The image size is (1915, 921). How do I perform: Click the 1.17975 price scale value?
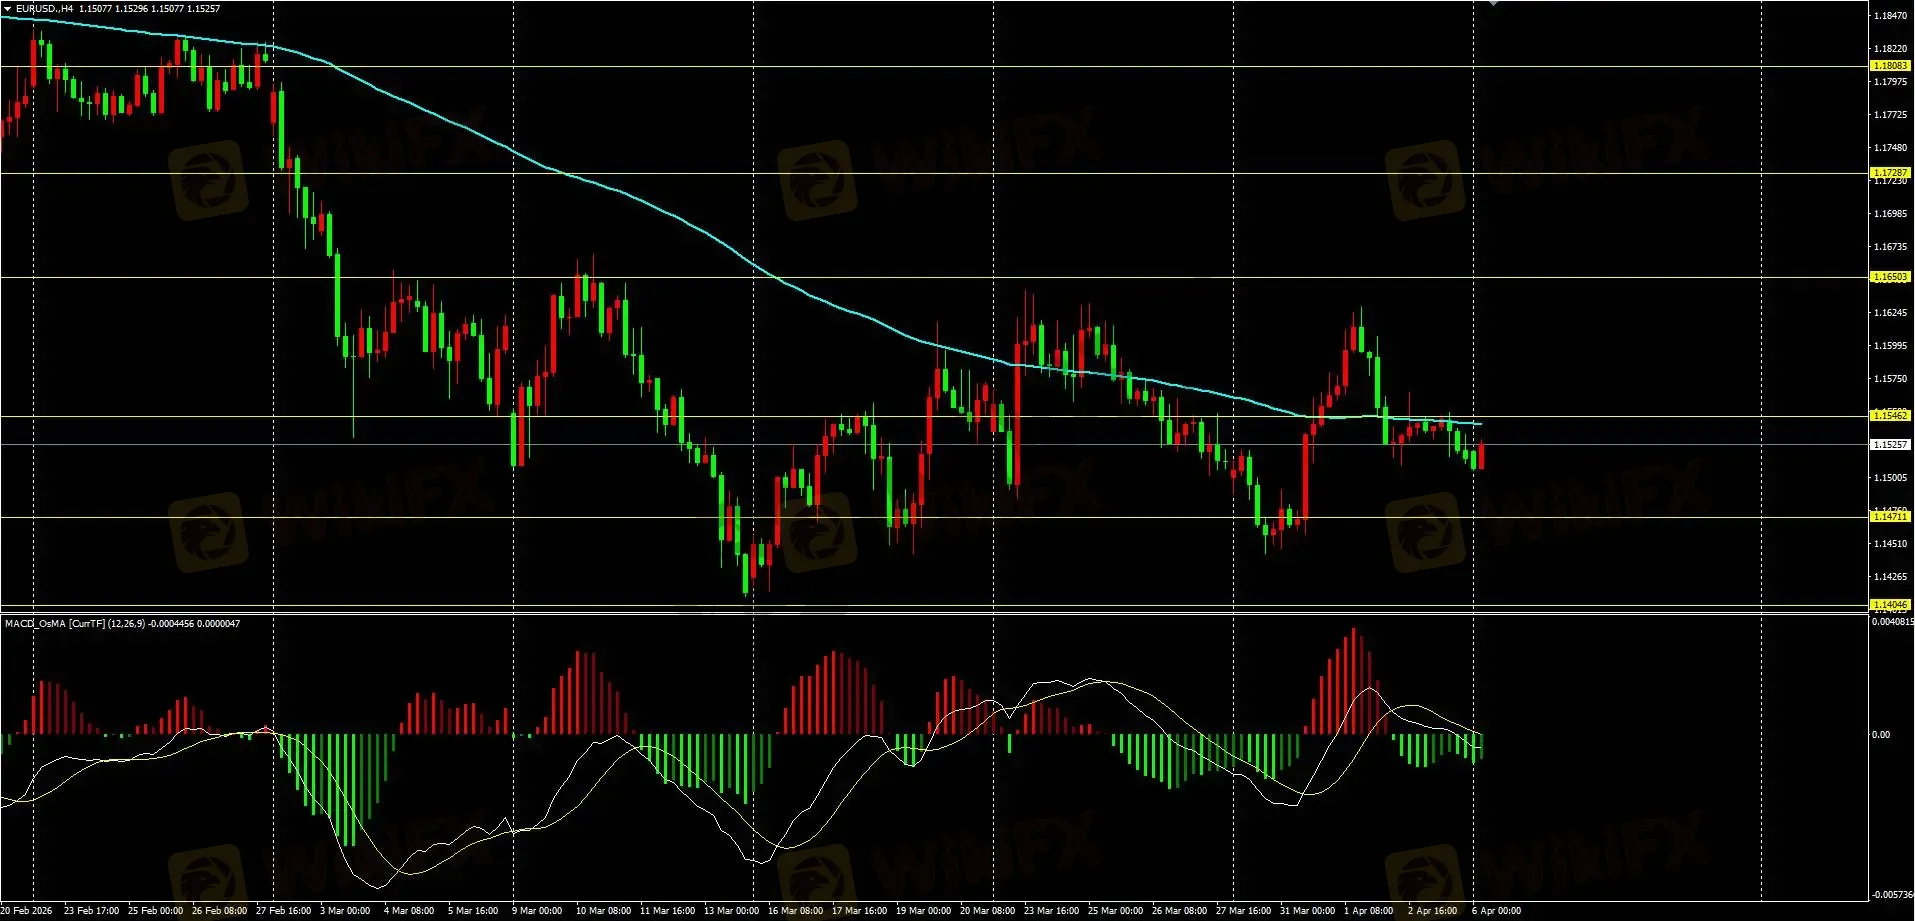click(x=1890, y=82)
